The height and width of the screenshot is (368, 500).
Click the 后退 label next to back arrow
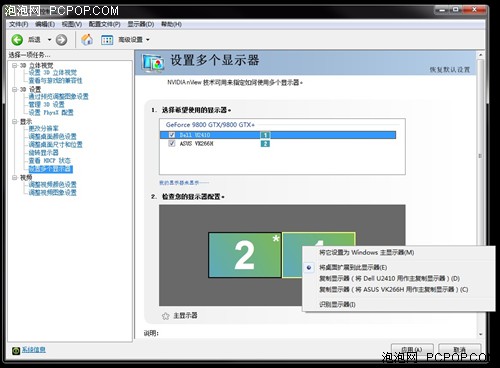(34, 40)
